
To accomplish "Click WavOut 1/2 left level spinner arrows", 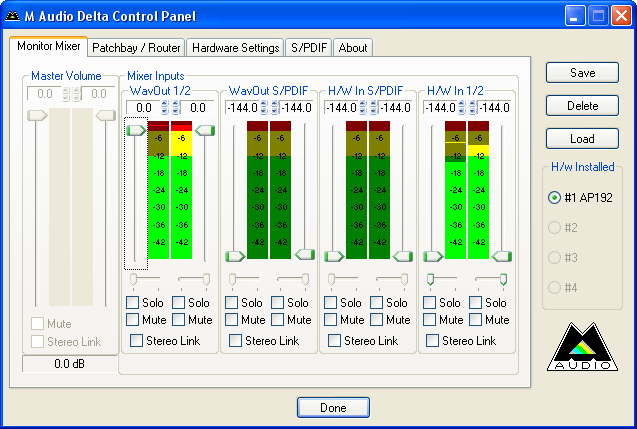I will (x=165, y=108).
